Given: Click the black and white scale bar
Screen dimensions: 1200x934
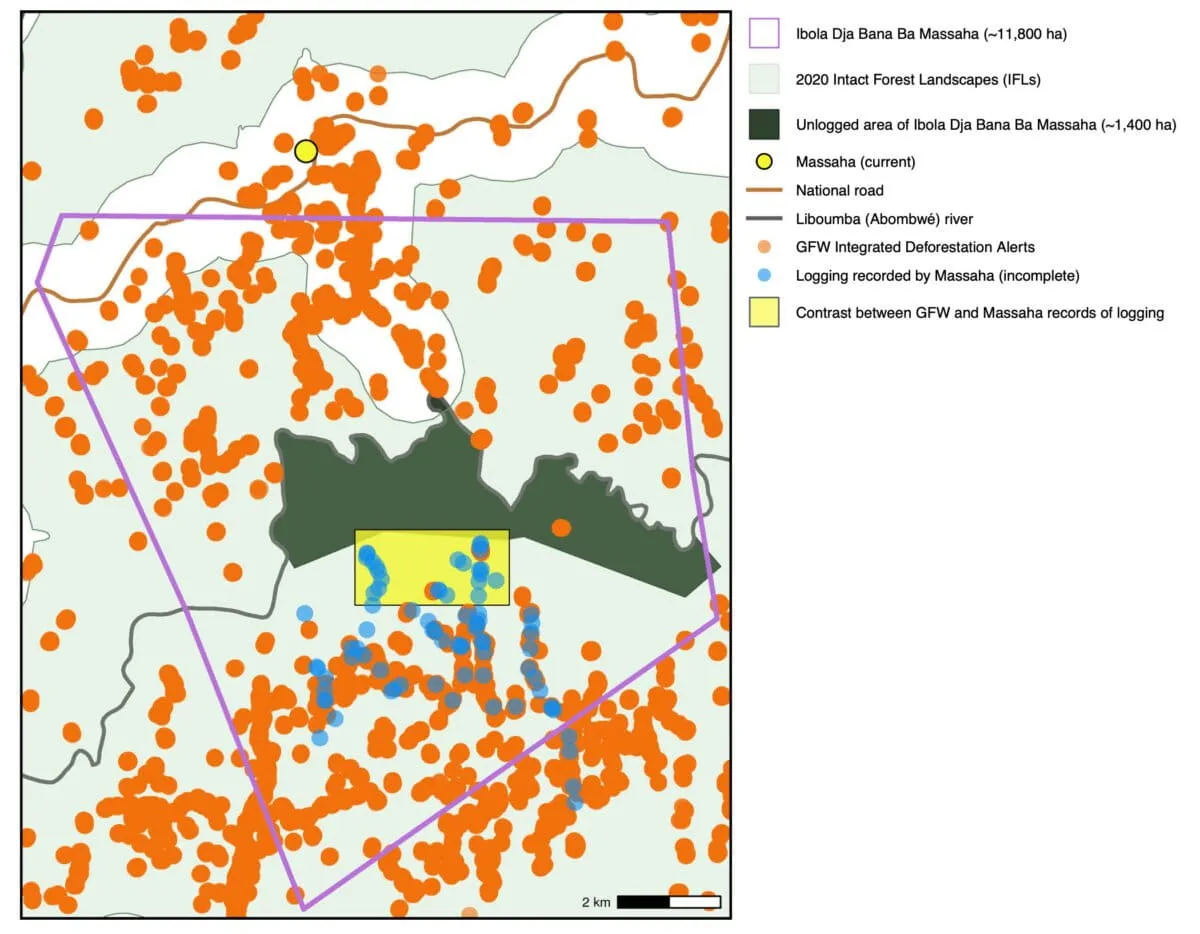Looking at the screenshot, I should click(668, 902).
